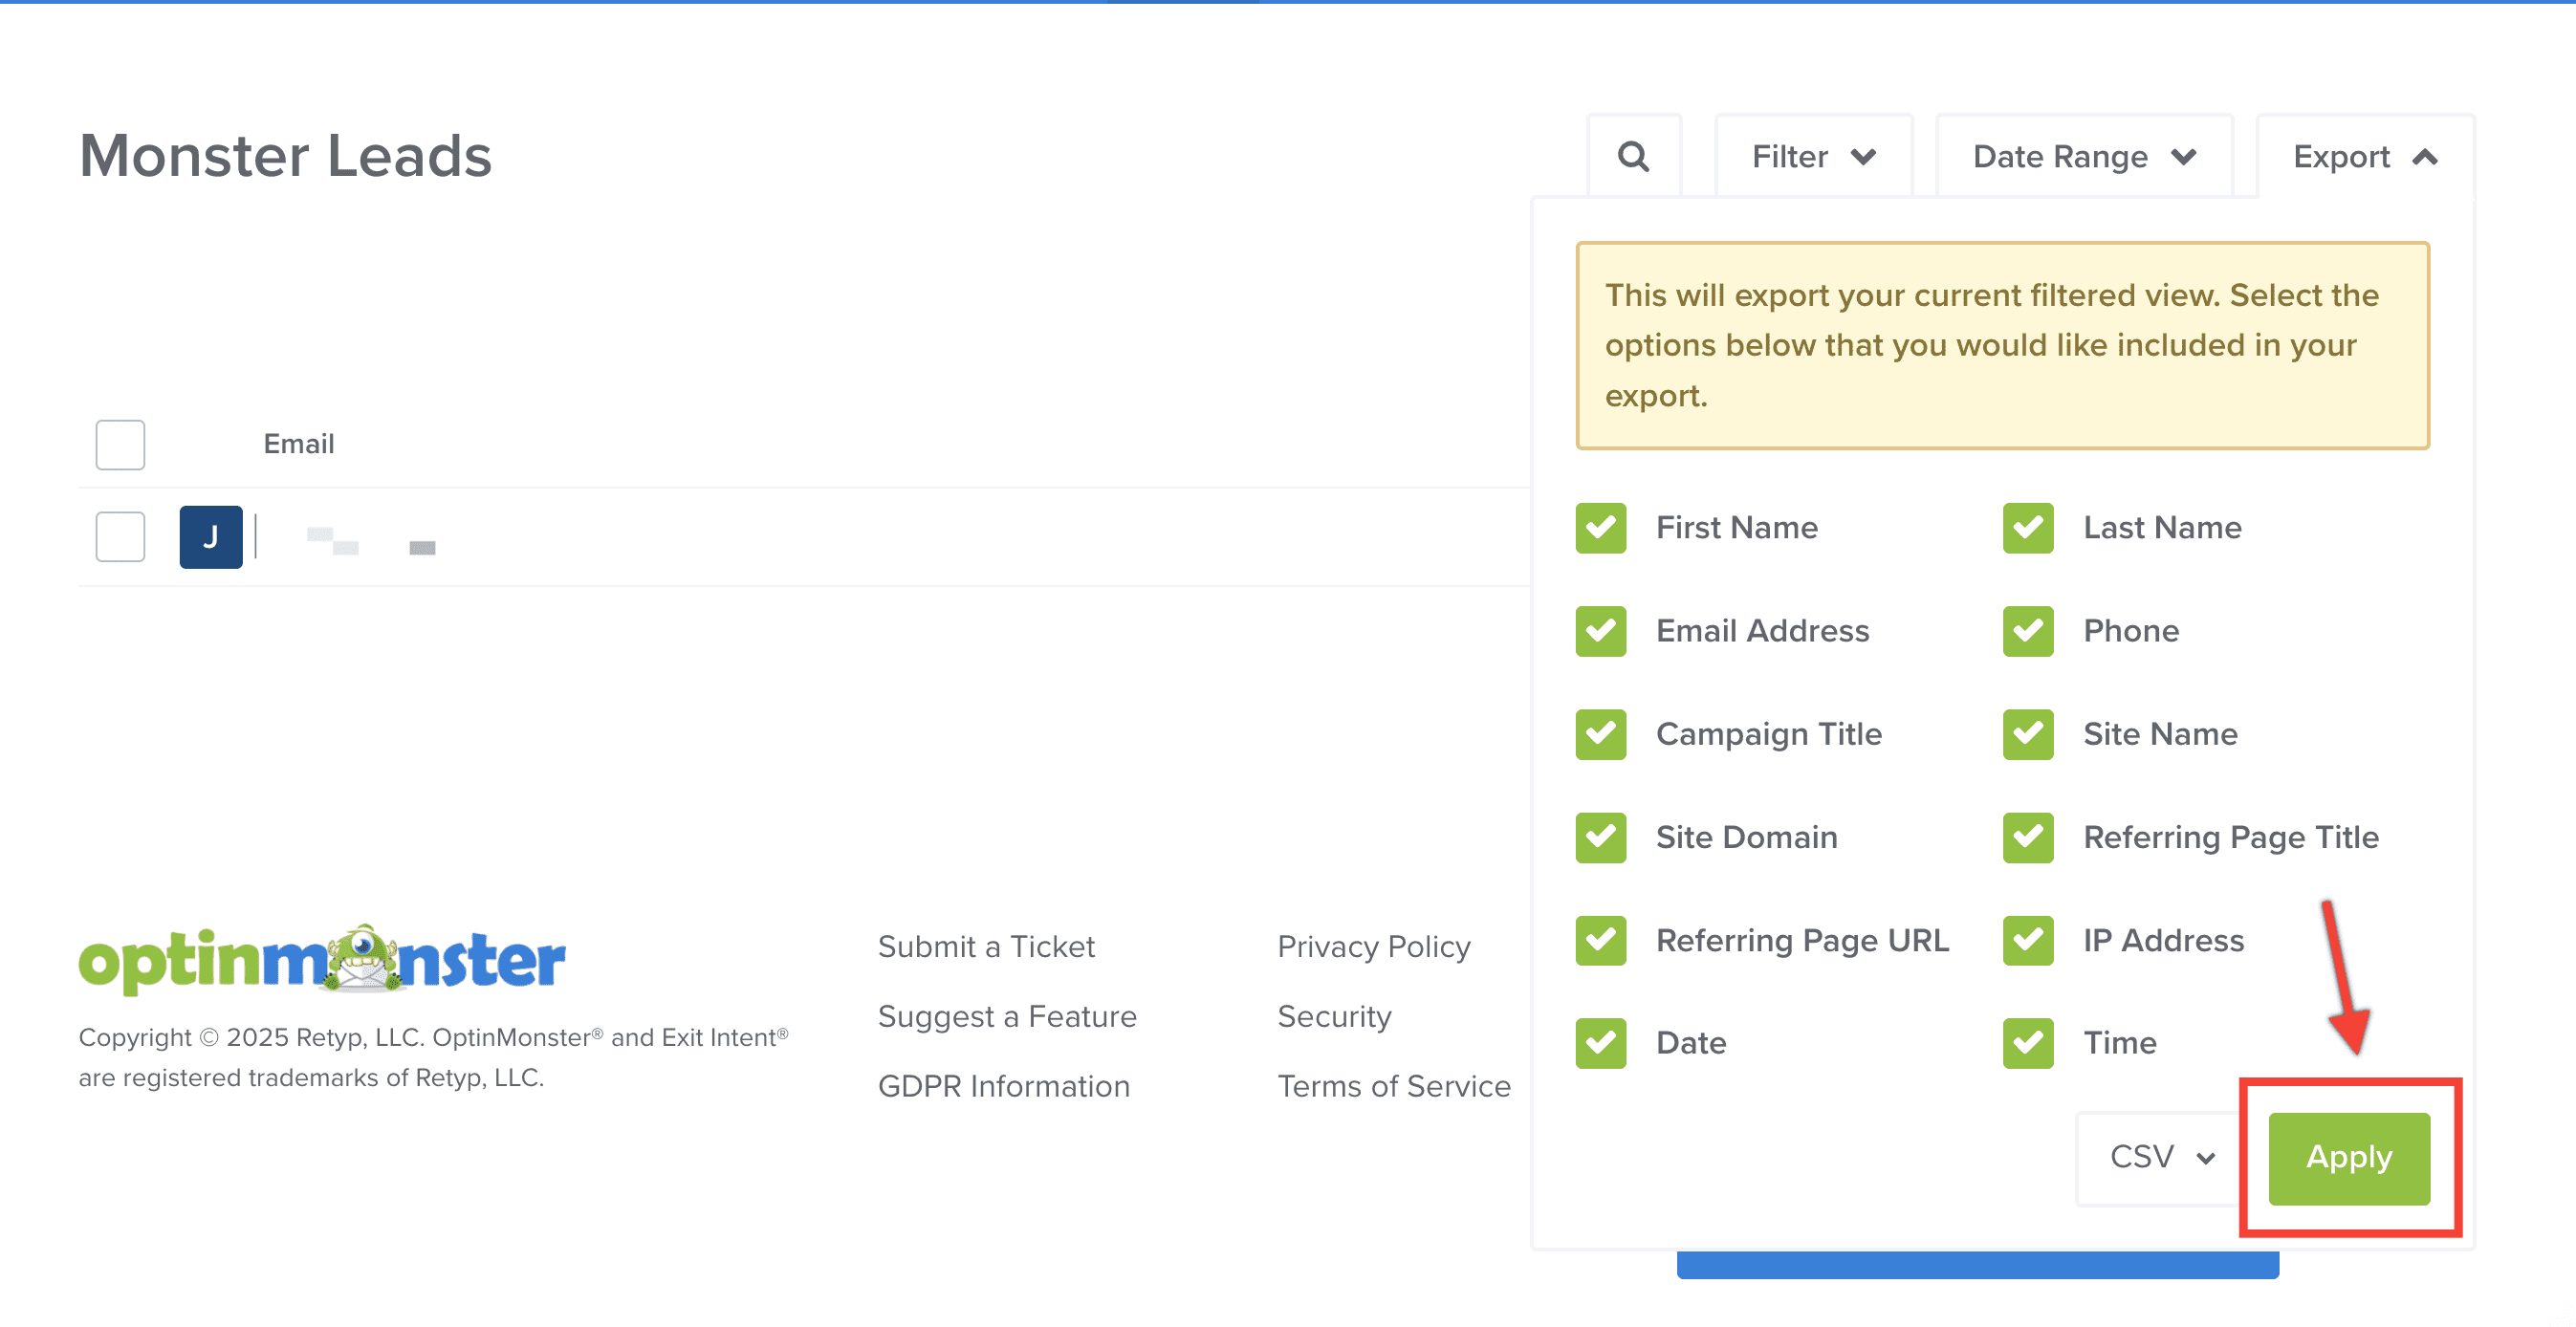This screenshot has width=2576, height=1327.
Task: Toggle the Campaign Title checkbox
Action: click(1600, 734)
